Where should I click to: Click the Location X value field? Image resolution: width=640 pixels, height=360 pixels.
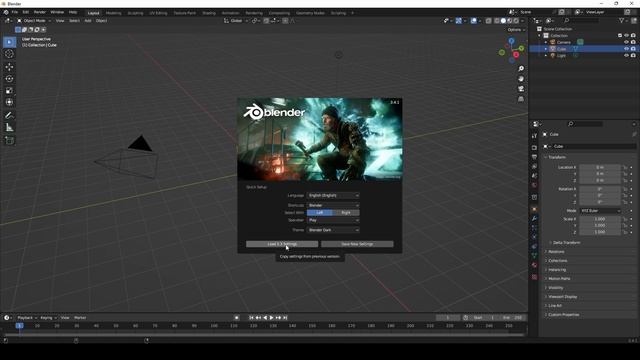600,167
